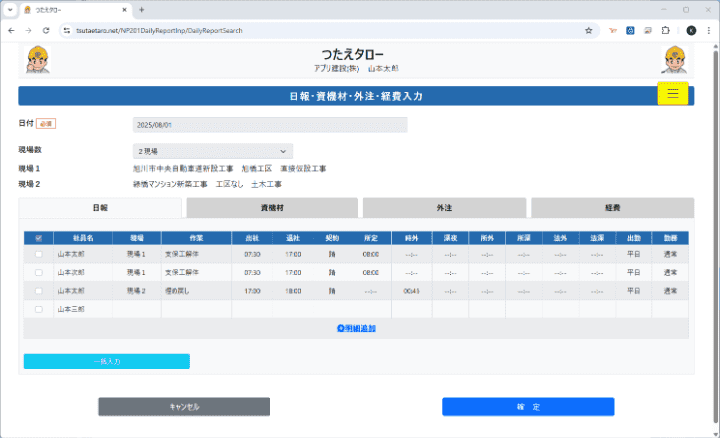Click the worker mascot icon at top right
The image size is (720, 438).
click(675, 60)
